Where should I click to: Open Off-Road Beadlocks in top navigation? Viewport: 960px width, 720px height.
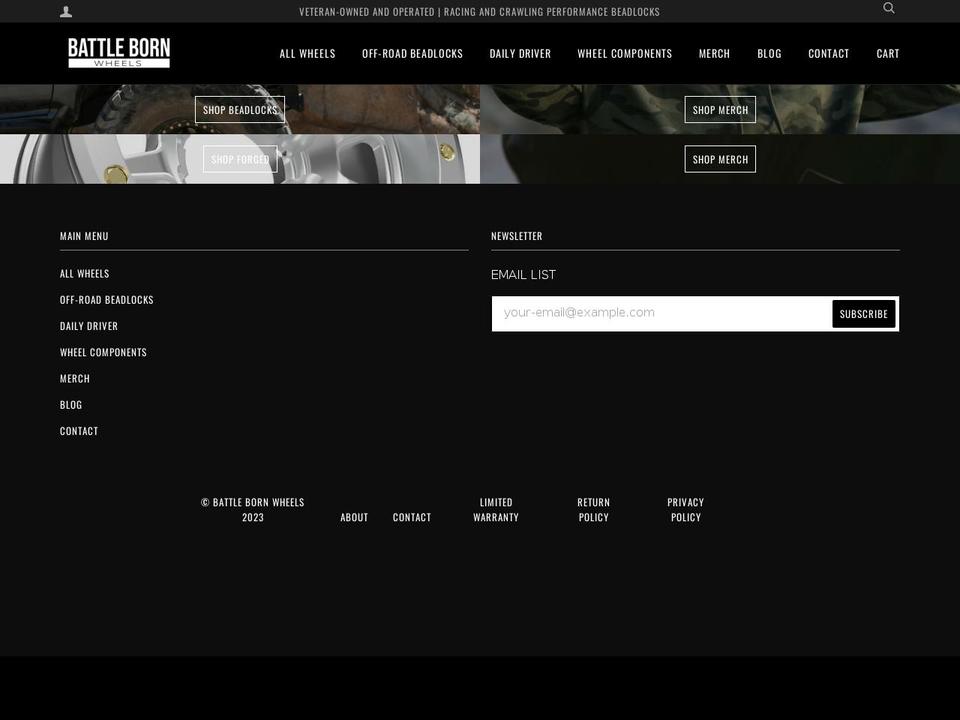412,54
